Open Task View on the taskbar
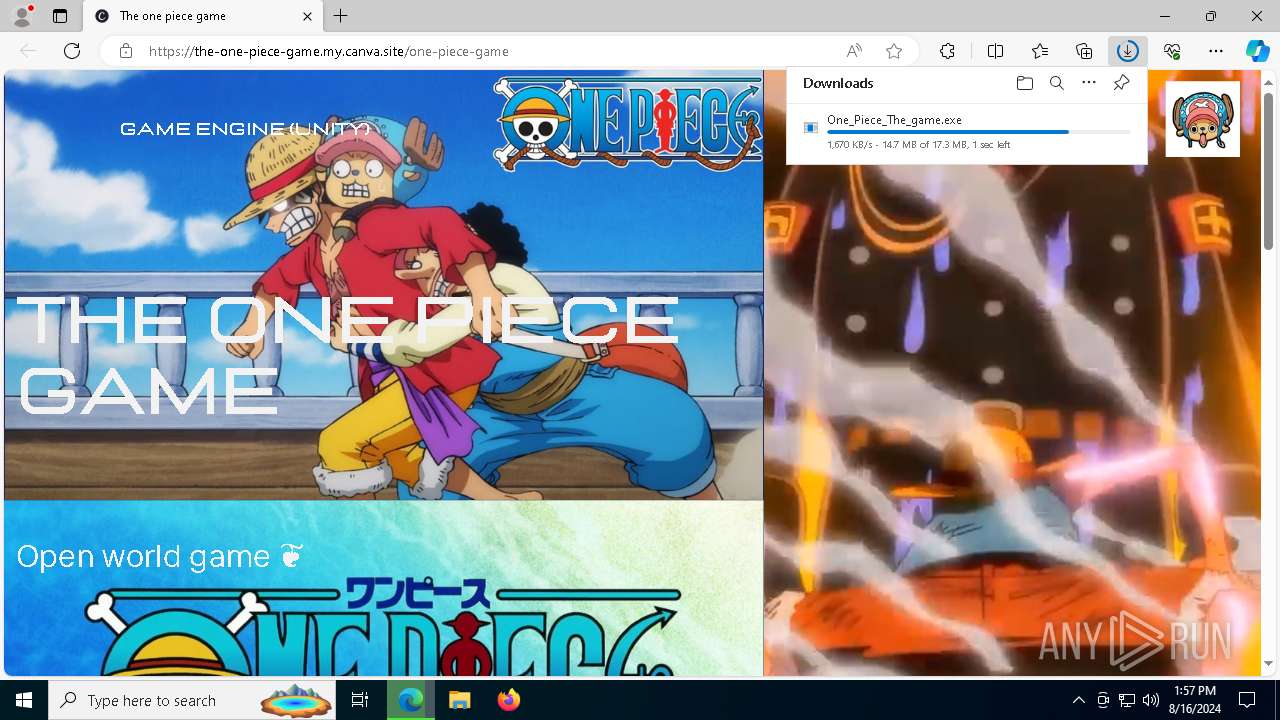 click(x=361, y=700)
